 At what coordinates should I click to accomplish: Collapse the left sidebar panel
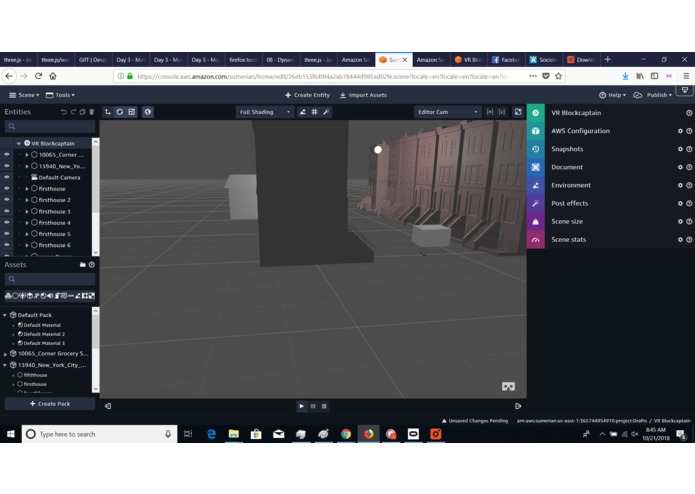coord(108,406)
